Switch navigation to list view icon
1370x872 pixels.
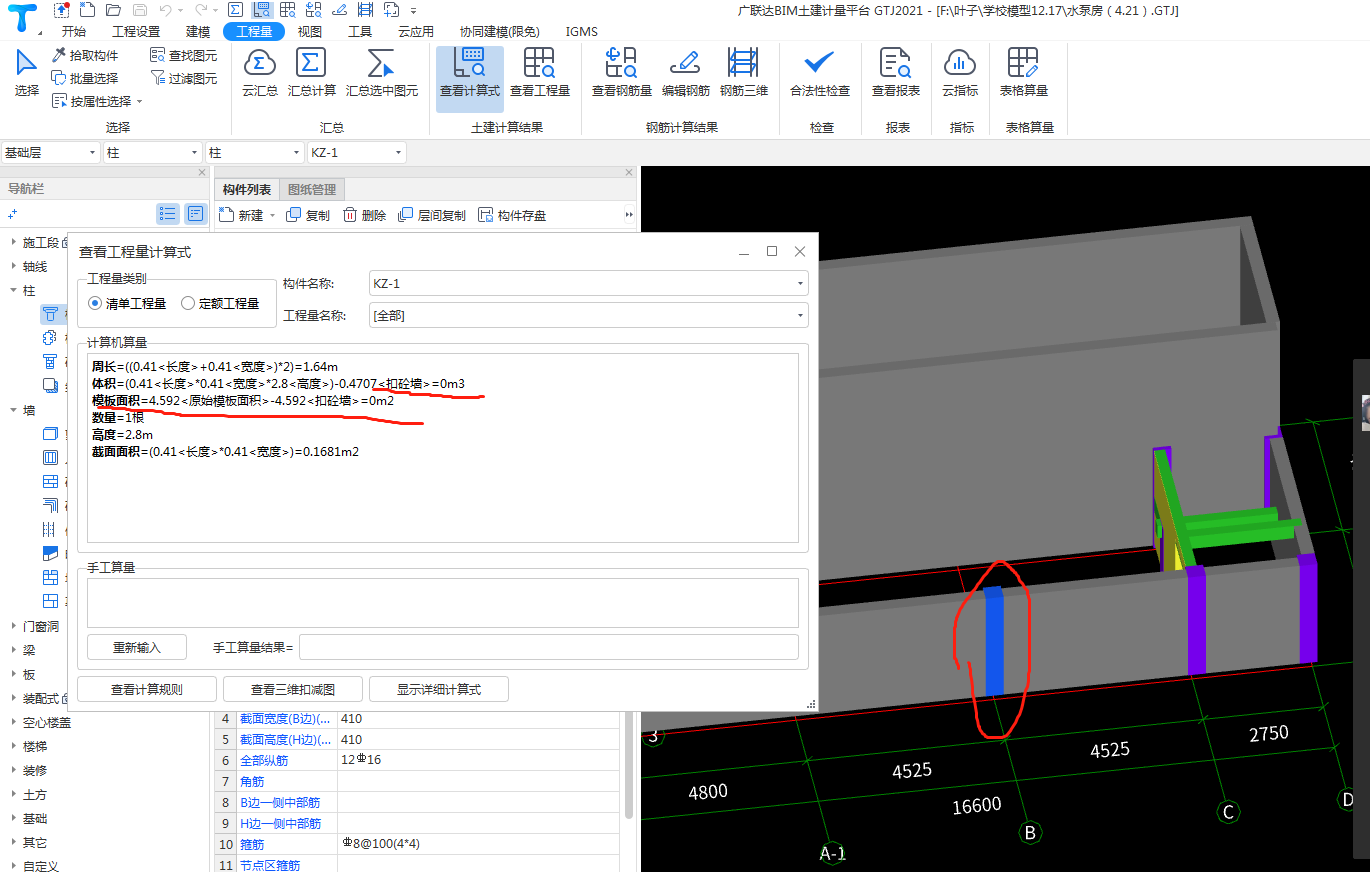[x=168, y=213]
